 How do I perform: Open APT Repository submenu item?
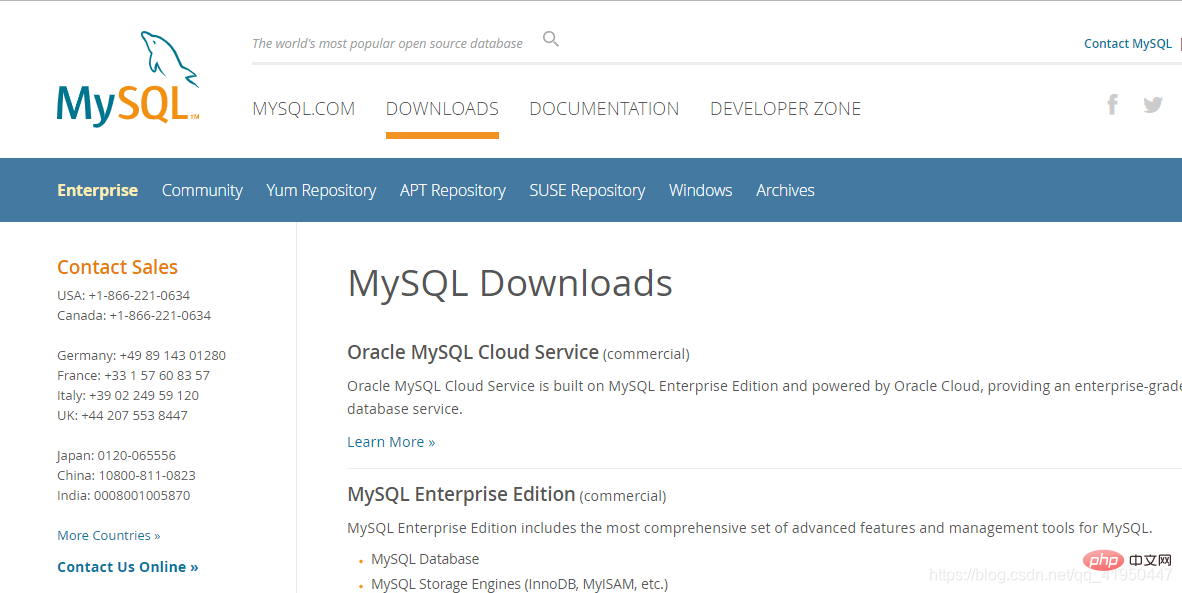pos(452,191)
